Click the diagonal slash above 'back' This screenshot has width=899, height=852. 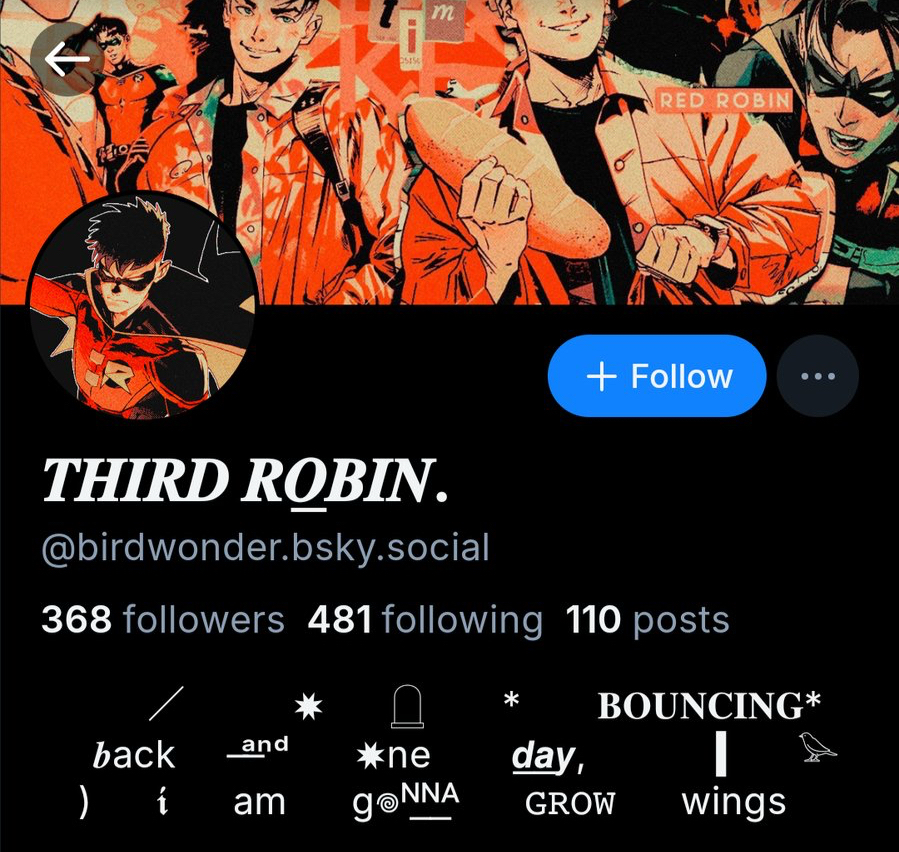[x=166, y=703]
